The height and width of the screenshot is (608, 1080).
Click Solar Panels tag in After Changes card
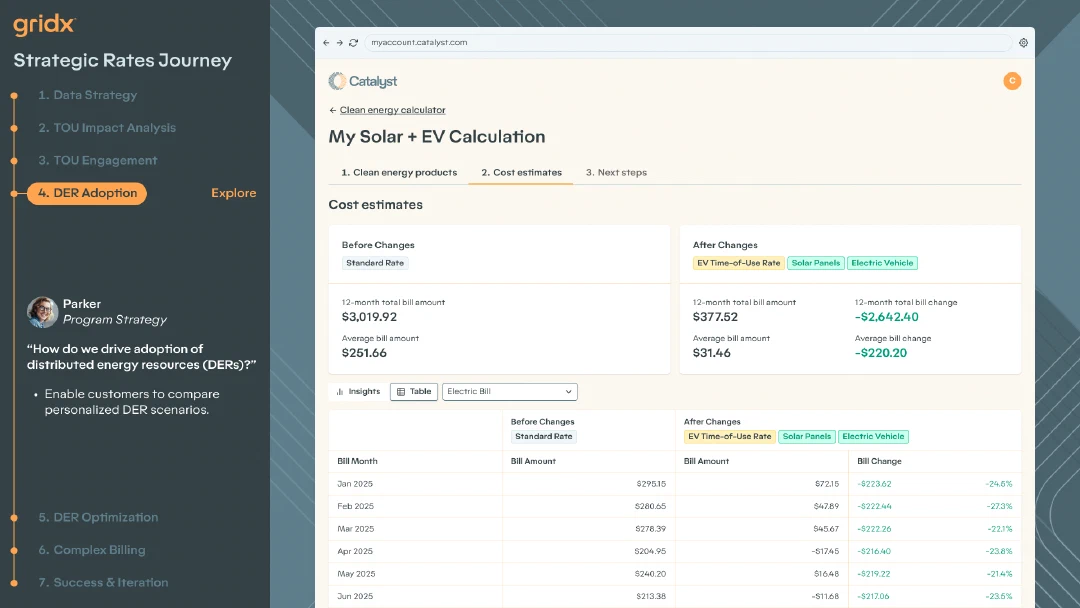click(x=816, y=263)
